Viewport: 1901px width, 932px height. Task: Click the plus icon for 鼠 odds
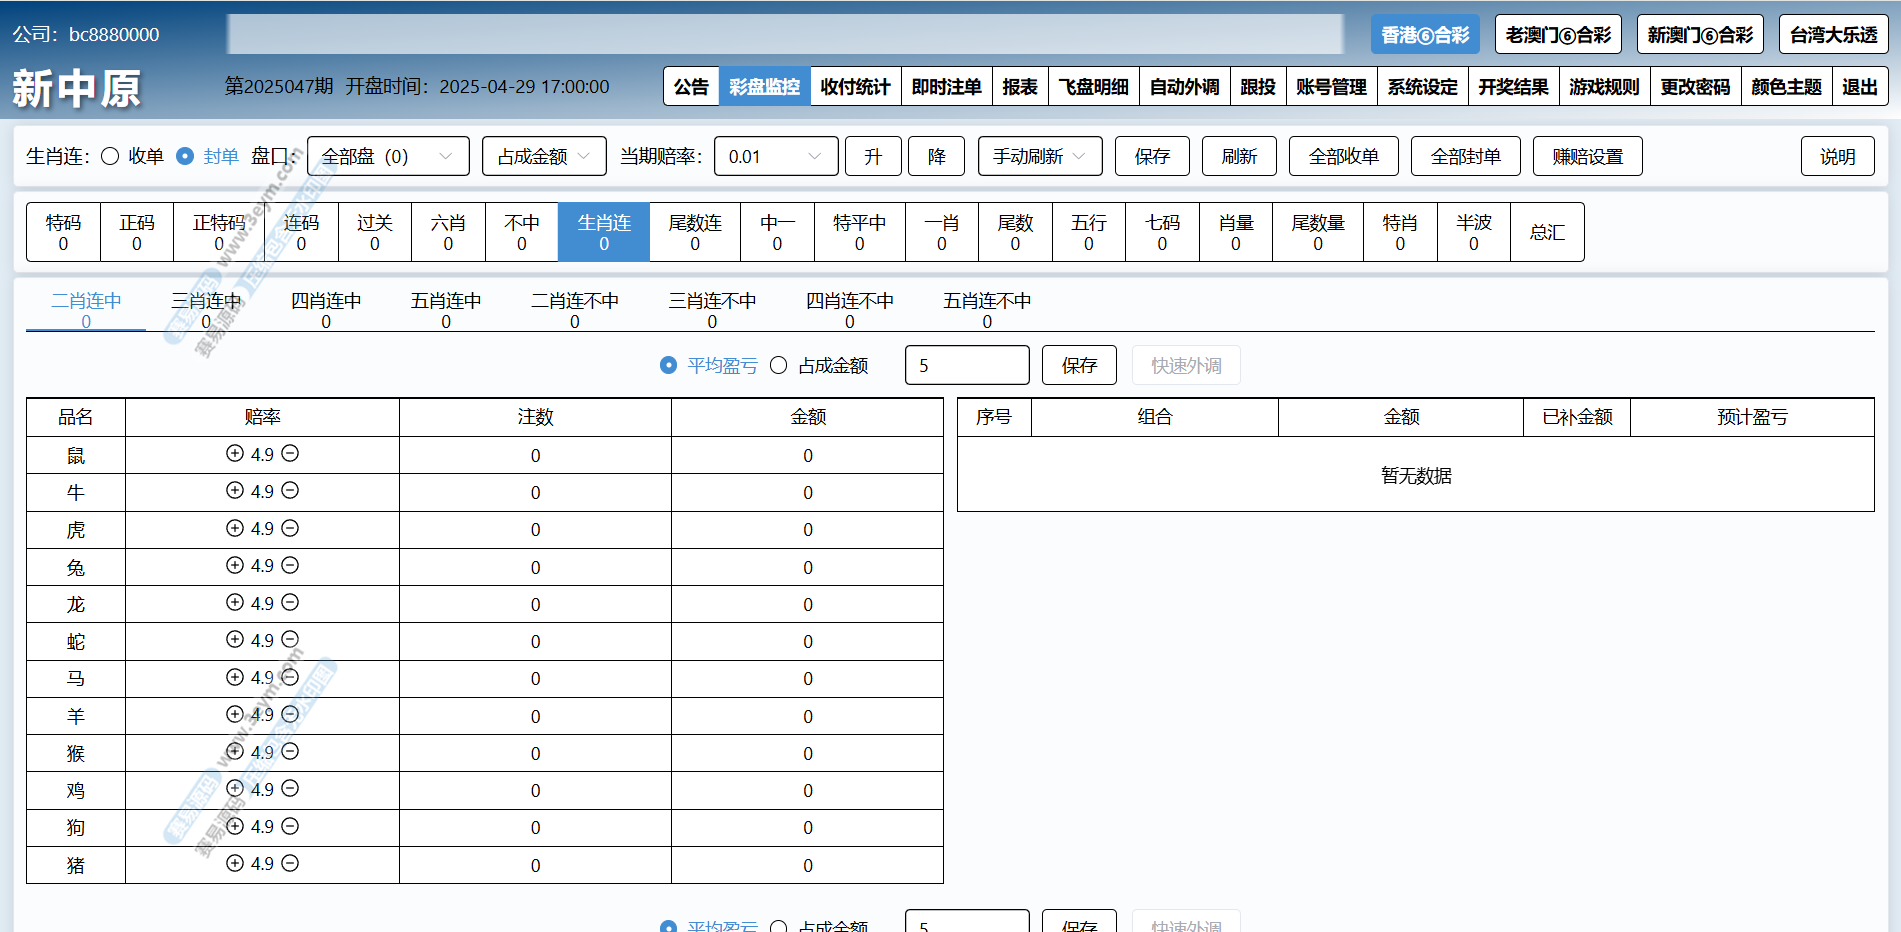pyautogui.click(x=235, y=454)
